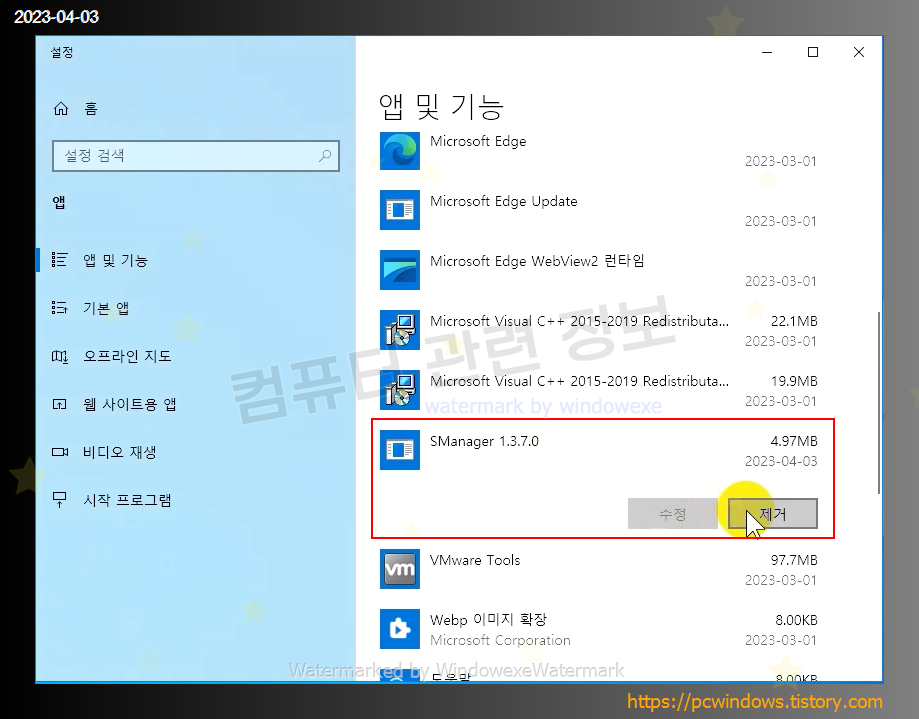The image size is (919, 719).
Task: Click the VMware Tools app icon
Action: [400, 569]
